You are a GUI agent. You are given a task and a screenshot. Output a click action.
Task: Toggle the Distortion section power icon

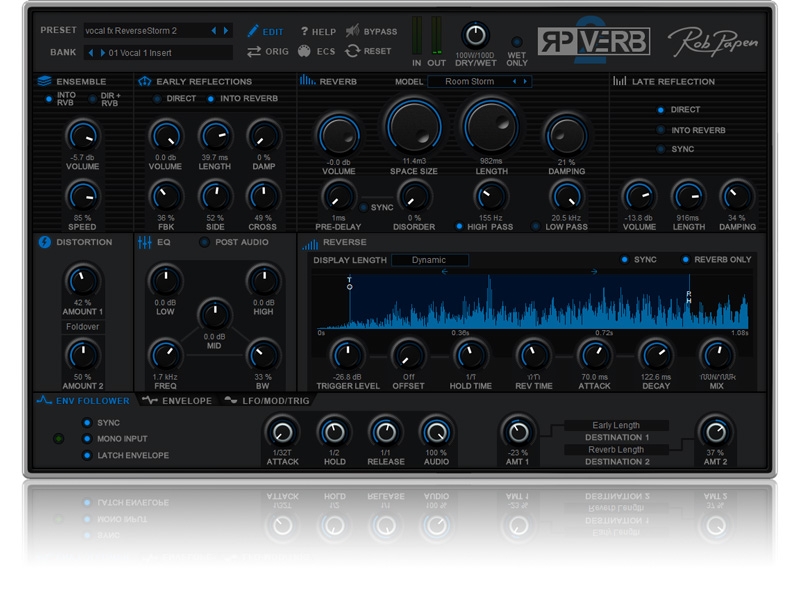[x=45, y=242]
